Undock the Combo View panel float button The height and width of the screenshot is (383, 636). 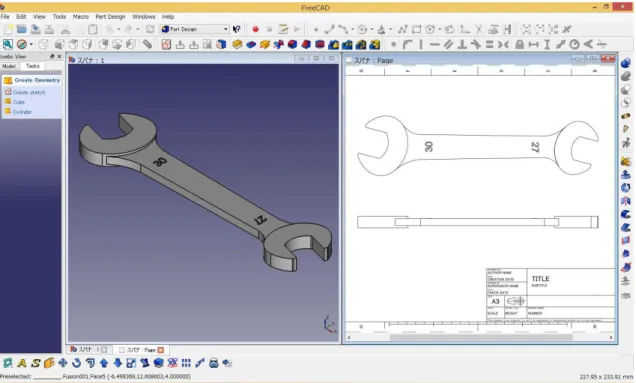coord(52,56)
